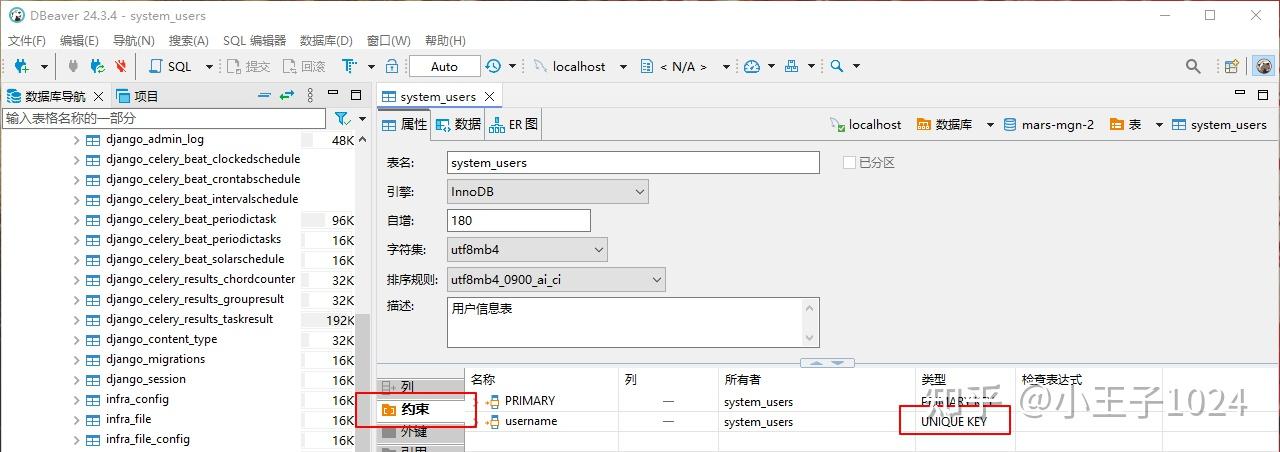Open the 搜索(A) menu
The height and width of the screenshot is (452, 1280).
coord(188,41)
